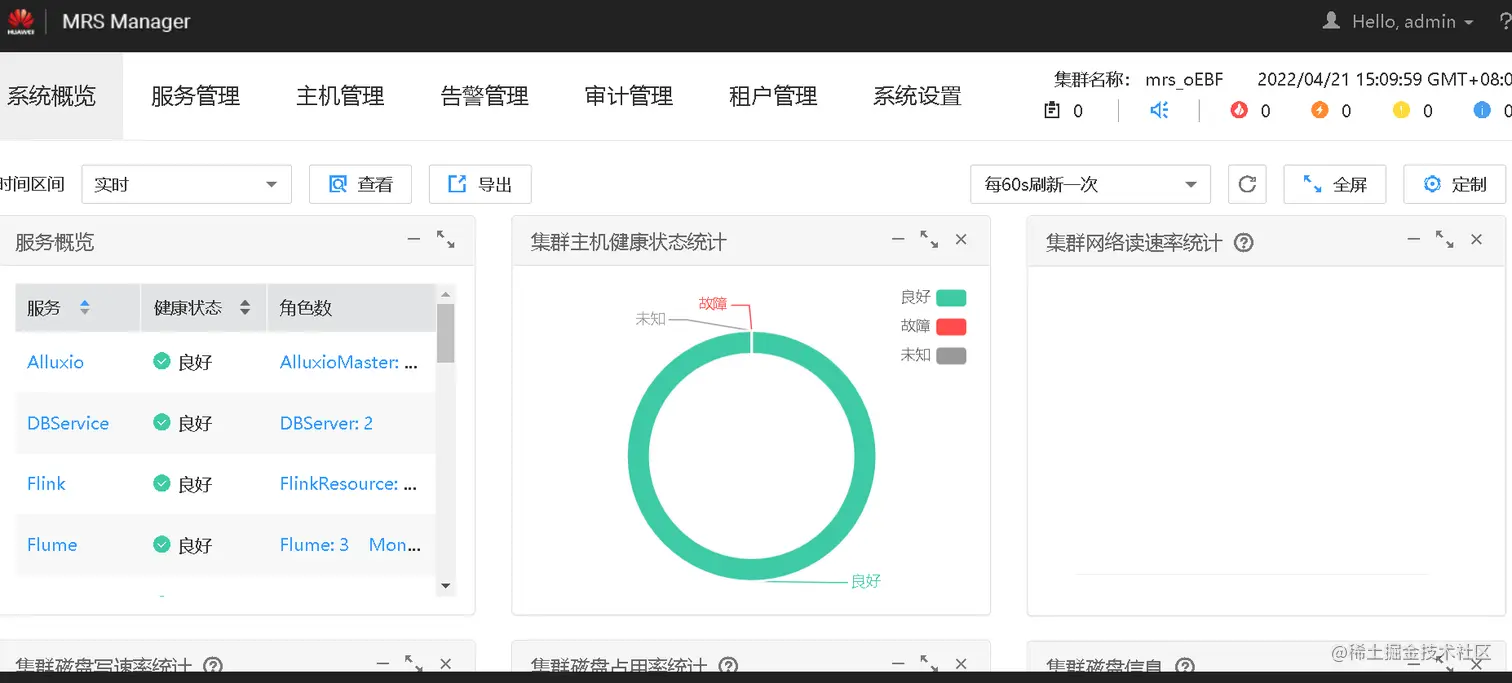Click the refresh icon button
Image resolution: width=1512 pixels, height=683 pixels.
coord(1247,184)
